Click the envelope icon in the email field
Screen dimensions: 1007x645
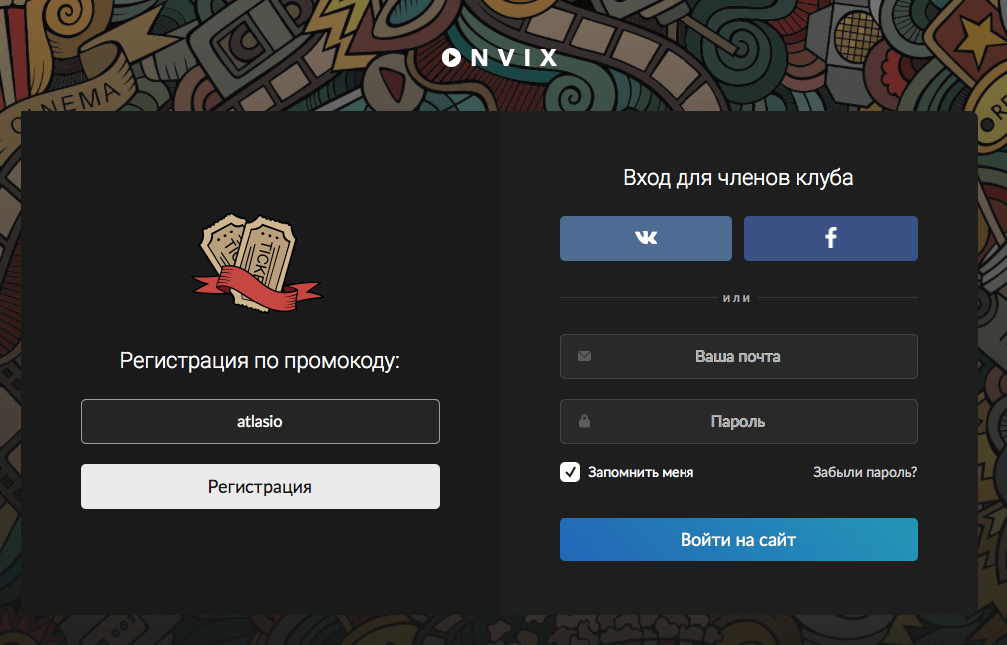(584, 356)
